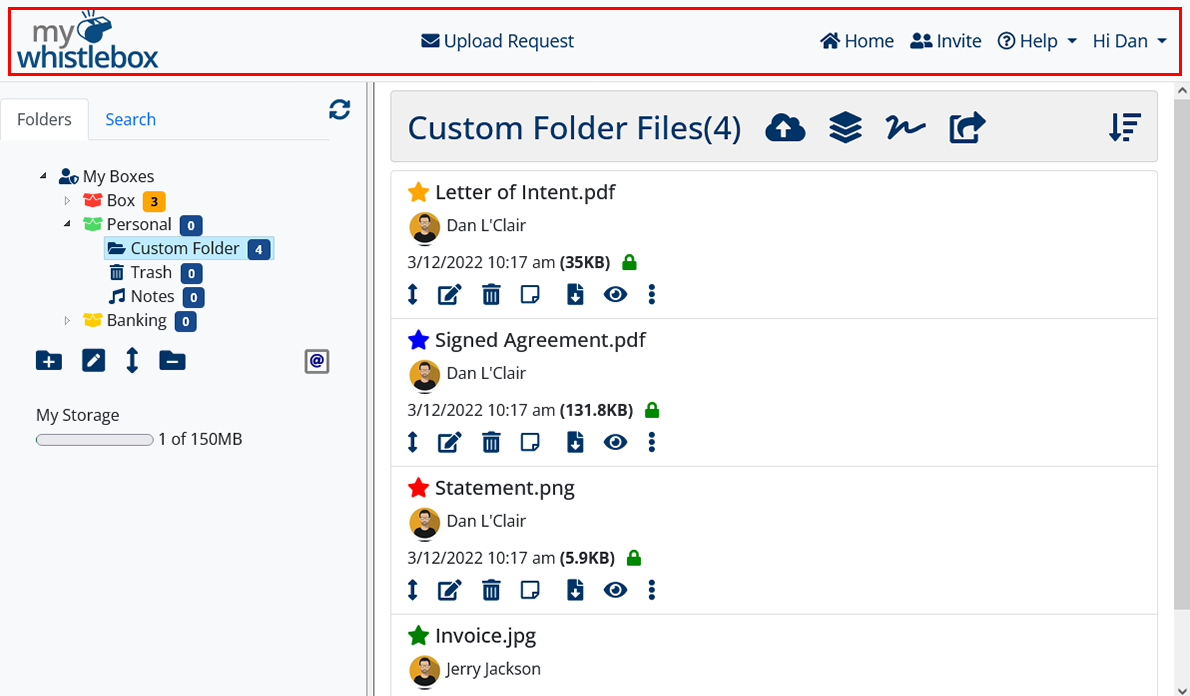The image size is (1190, 696).
Task: Expand the Box folder tree arrow
Action: click(x=68, y=201)
